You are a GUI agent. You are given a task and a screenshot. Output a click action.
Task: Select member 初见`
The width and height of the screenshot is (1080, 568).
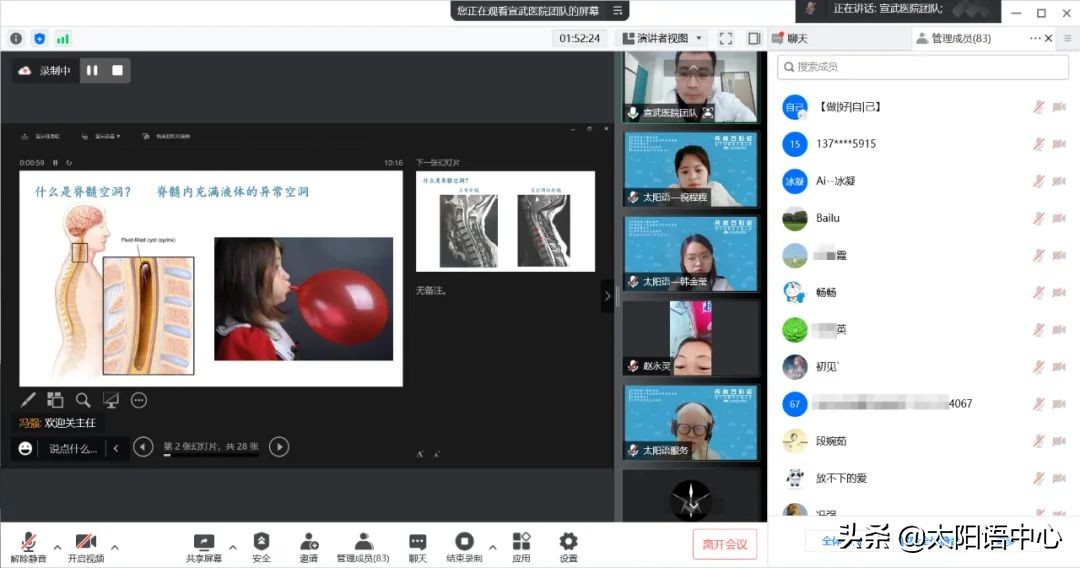(924, 367)
